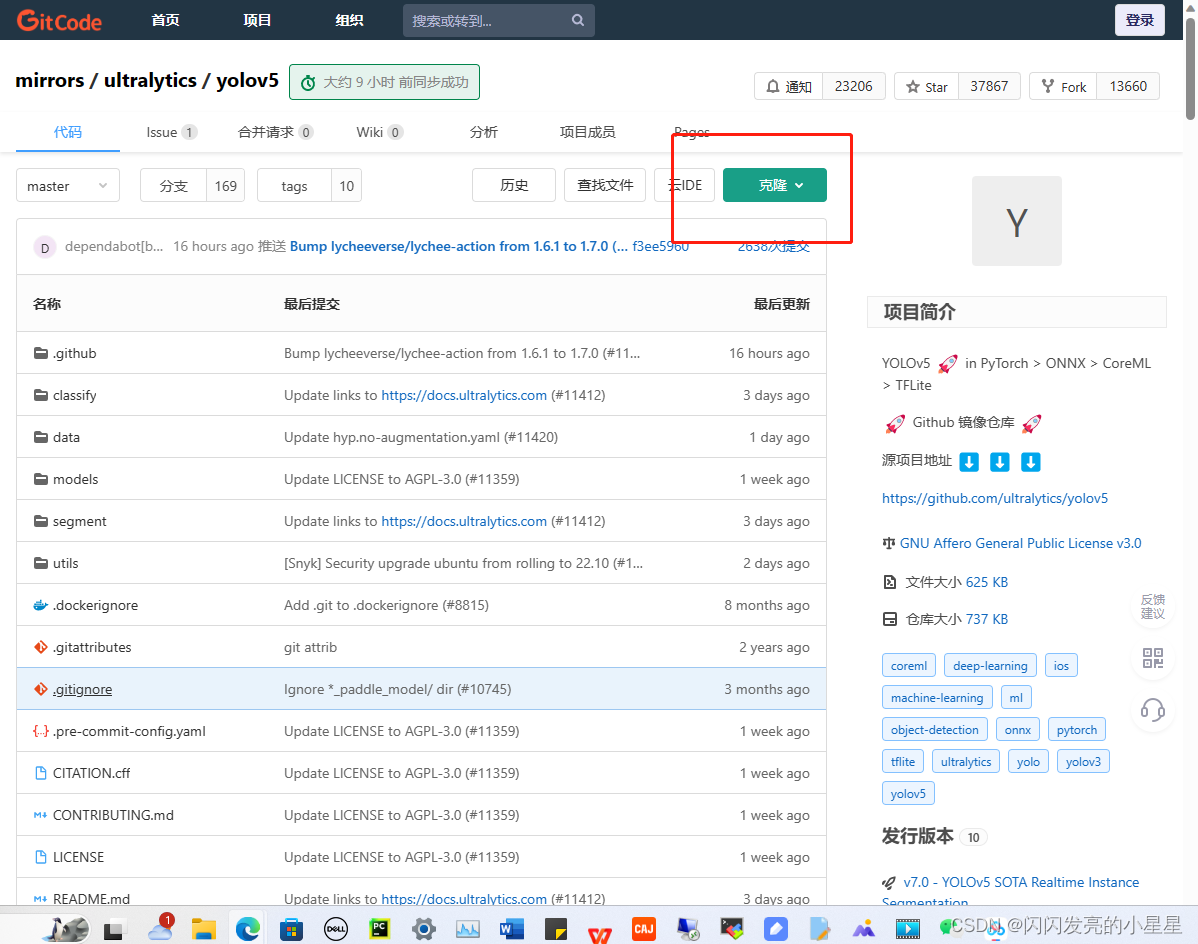Click the .dockerignore docker icon
This screenshot has width=1198, height=944.
click(40, 605)
